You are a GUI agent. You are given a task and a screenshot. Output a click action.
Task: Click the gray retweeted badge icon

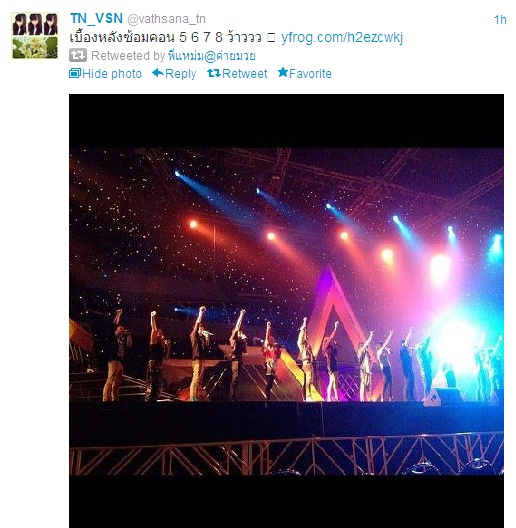(78, 55)
